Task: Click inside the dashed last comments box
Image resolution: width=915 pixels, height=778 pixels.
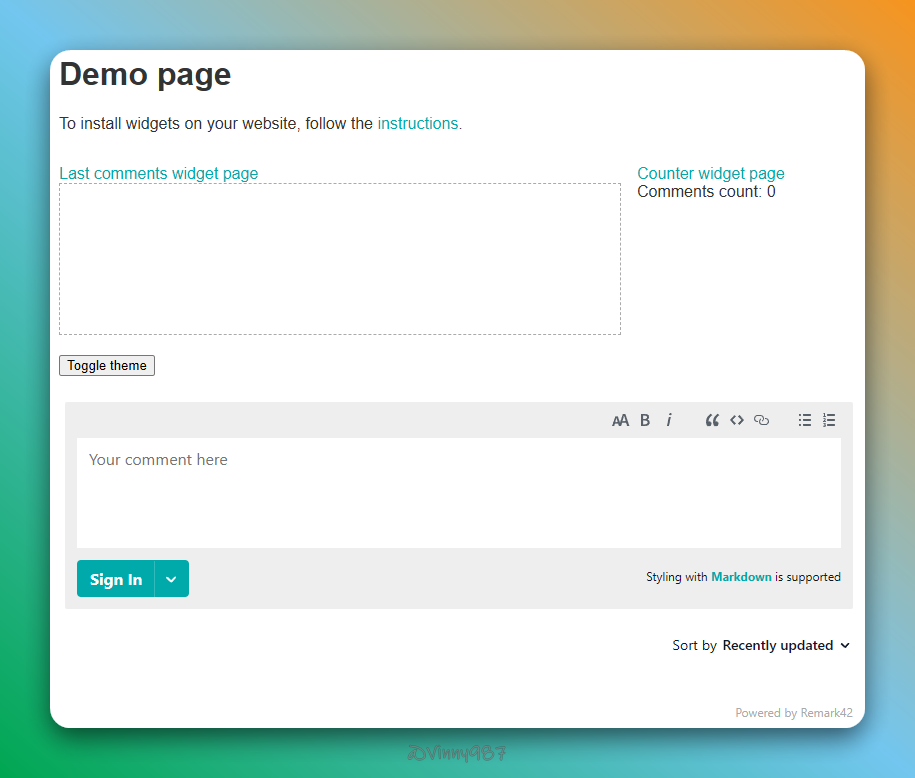Action: (339, 259)
